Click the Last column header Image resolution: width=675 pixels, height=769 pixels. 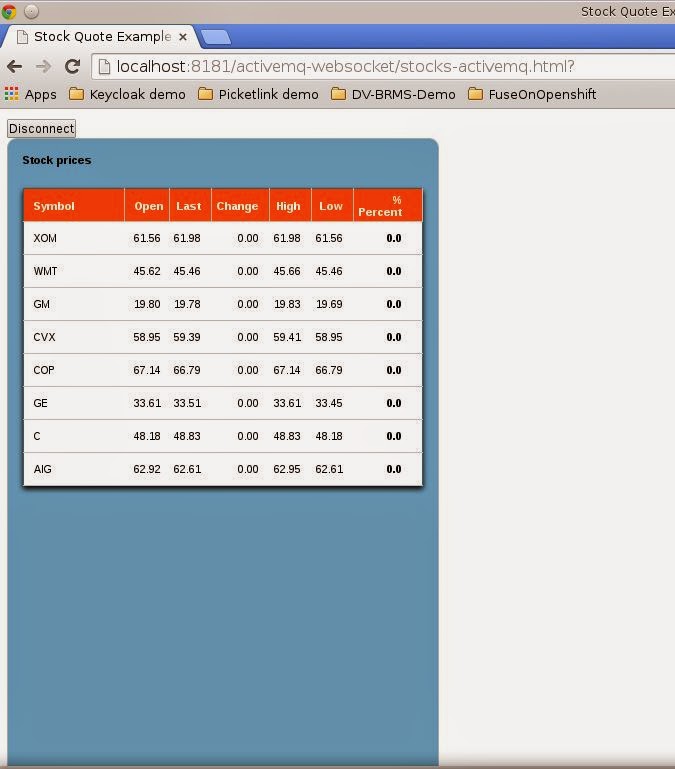(x=189, y=206)
